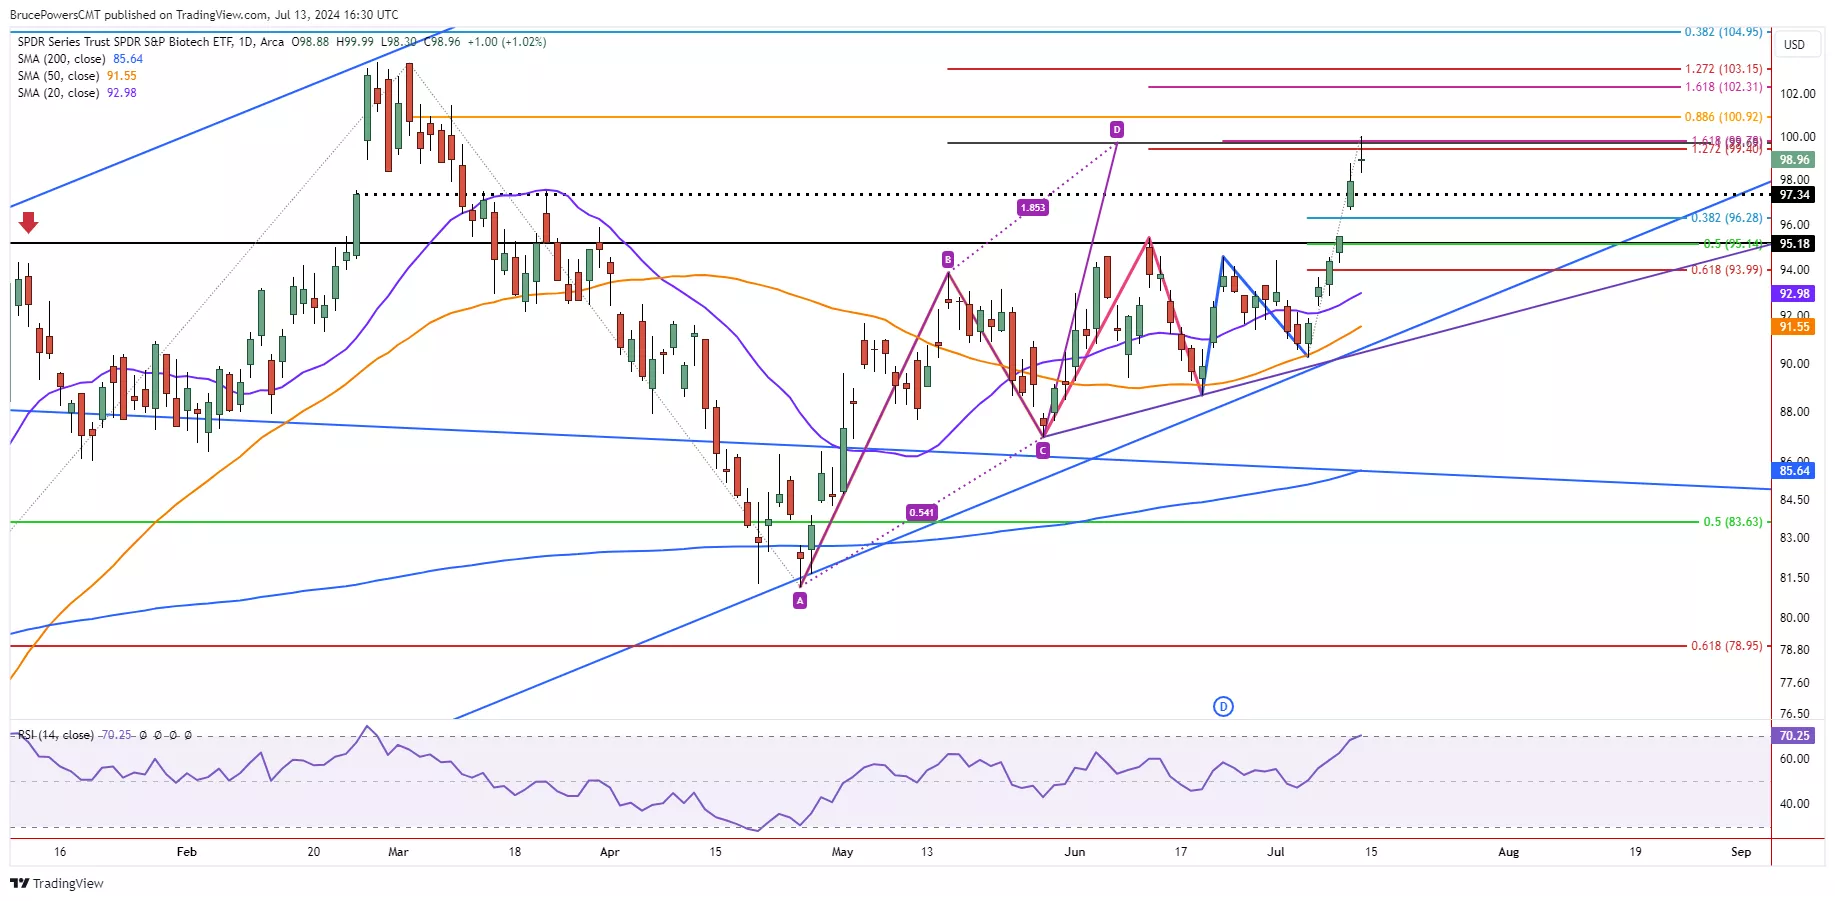Select RSI (14, close) indicator legend
Viewport: 1835px width, 901px height.
(56, 735)
